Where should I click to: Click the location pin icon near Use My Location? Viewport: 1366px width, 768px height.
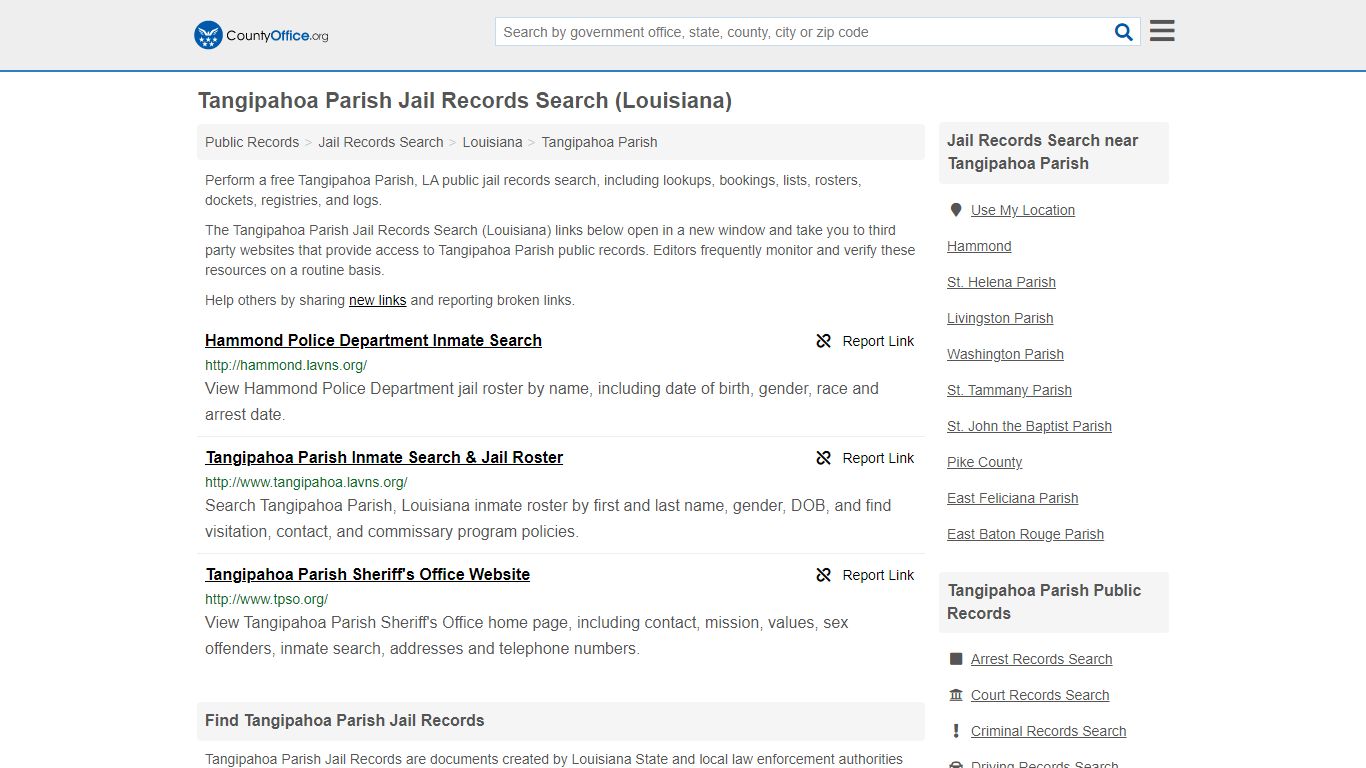956,210
